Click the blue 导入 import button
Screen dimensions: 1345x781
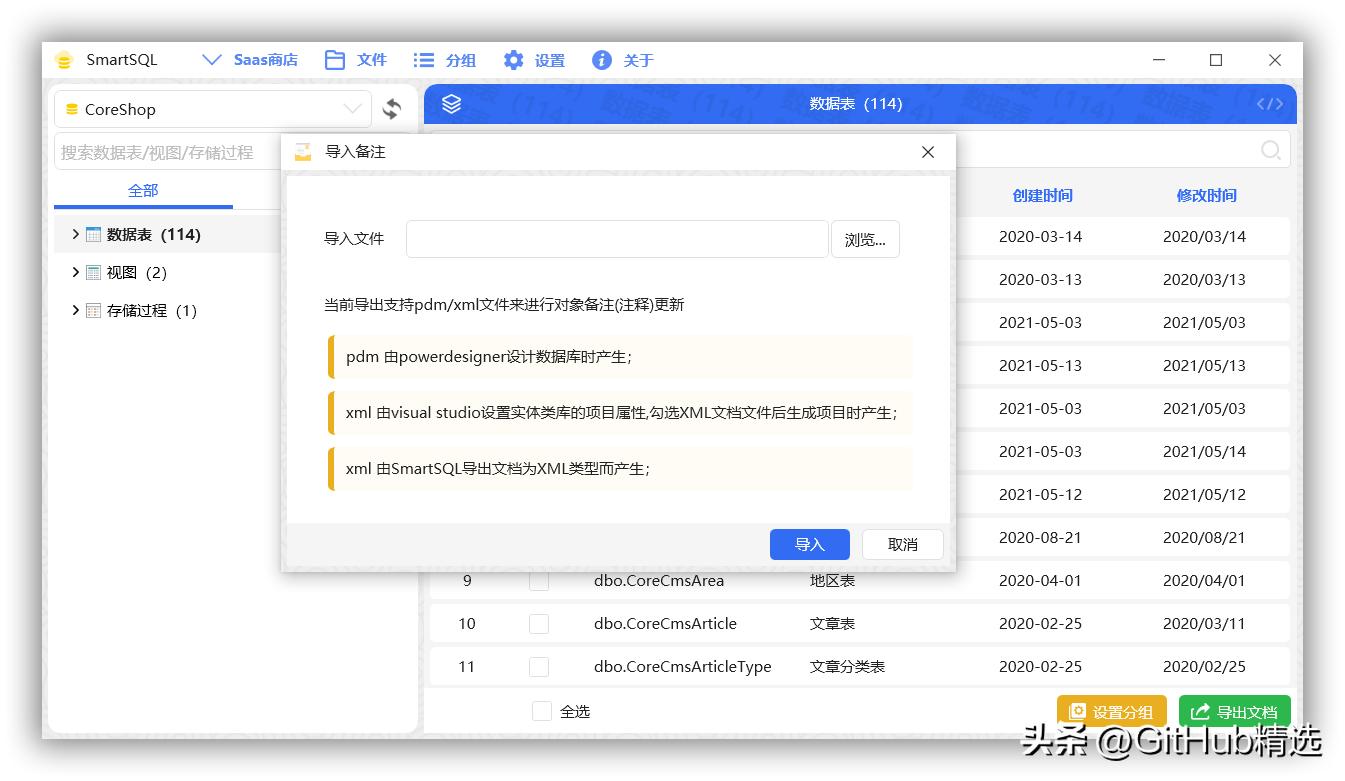pyautogui.click(x=810, y=544)
